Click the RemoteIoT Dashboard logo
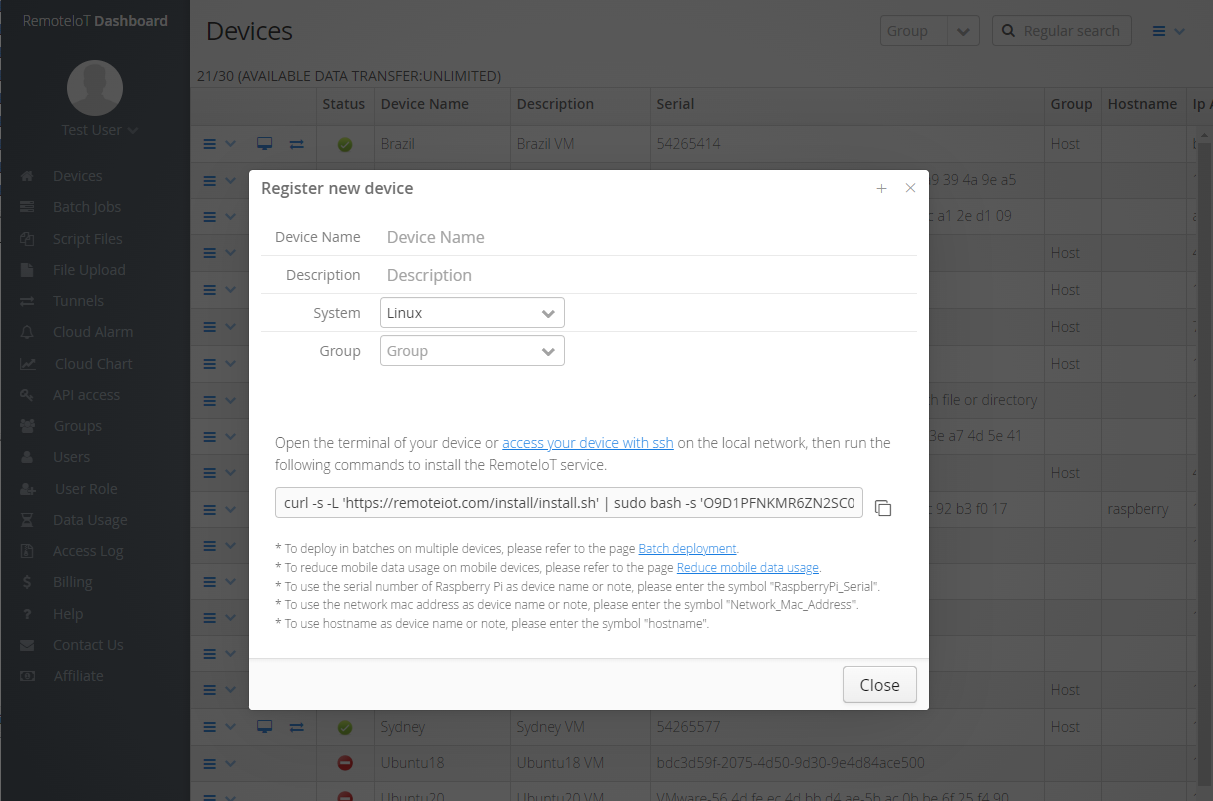The image size is (1213, 801). (x=95, y=20)
